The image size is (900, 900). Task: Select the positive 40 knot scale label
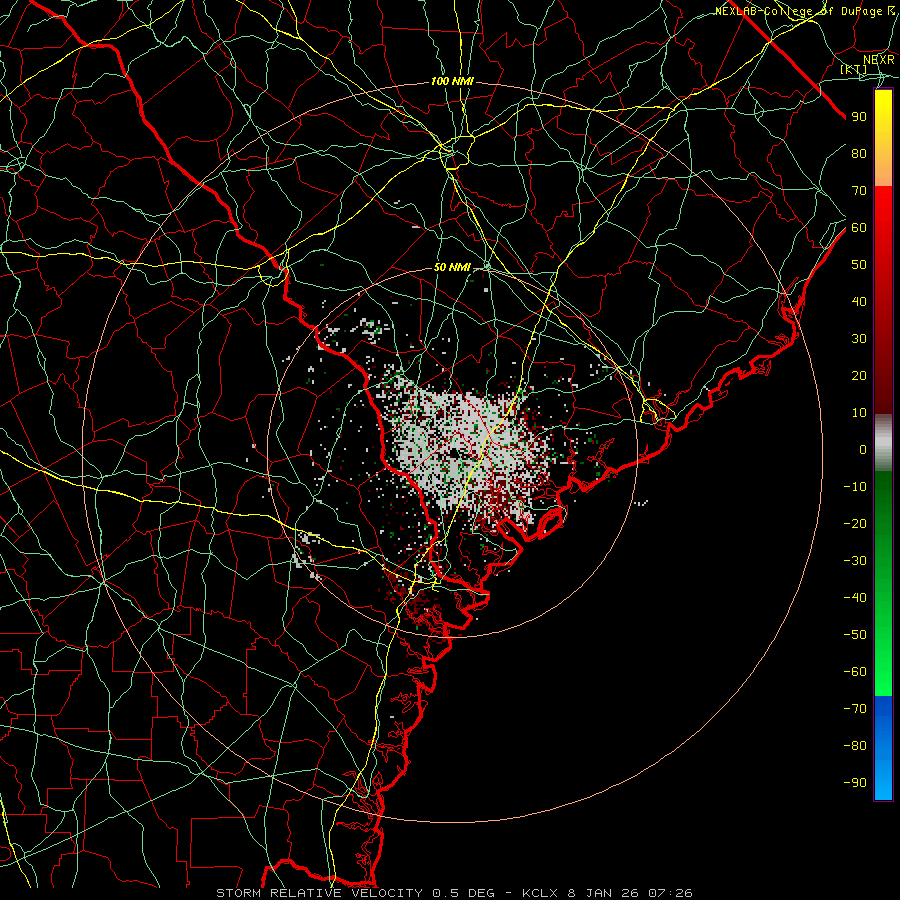point(859,302)
